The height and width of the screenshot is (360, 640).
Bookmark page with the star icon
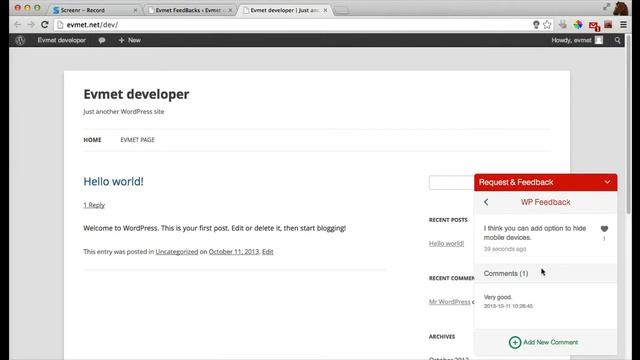(547, 25)
